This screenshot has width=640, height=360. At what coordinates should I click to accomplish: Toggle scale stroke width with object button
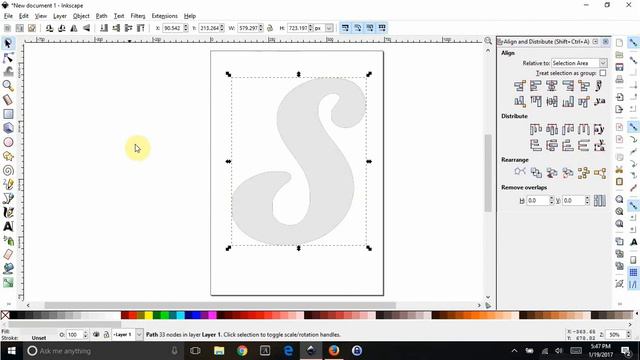[345, 28]
